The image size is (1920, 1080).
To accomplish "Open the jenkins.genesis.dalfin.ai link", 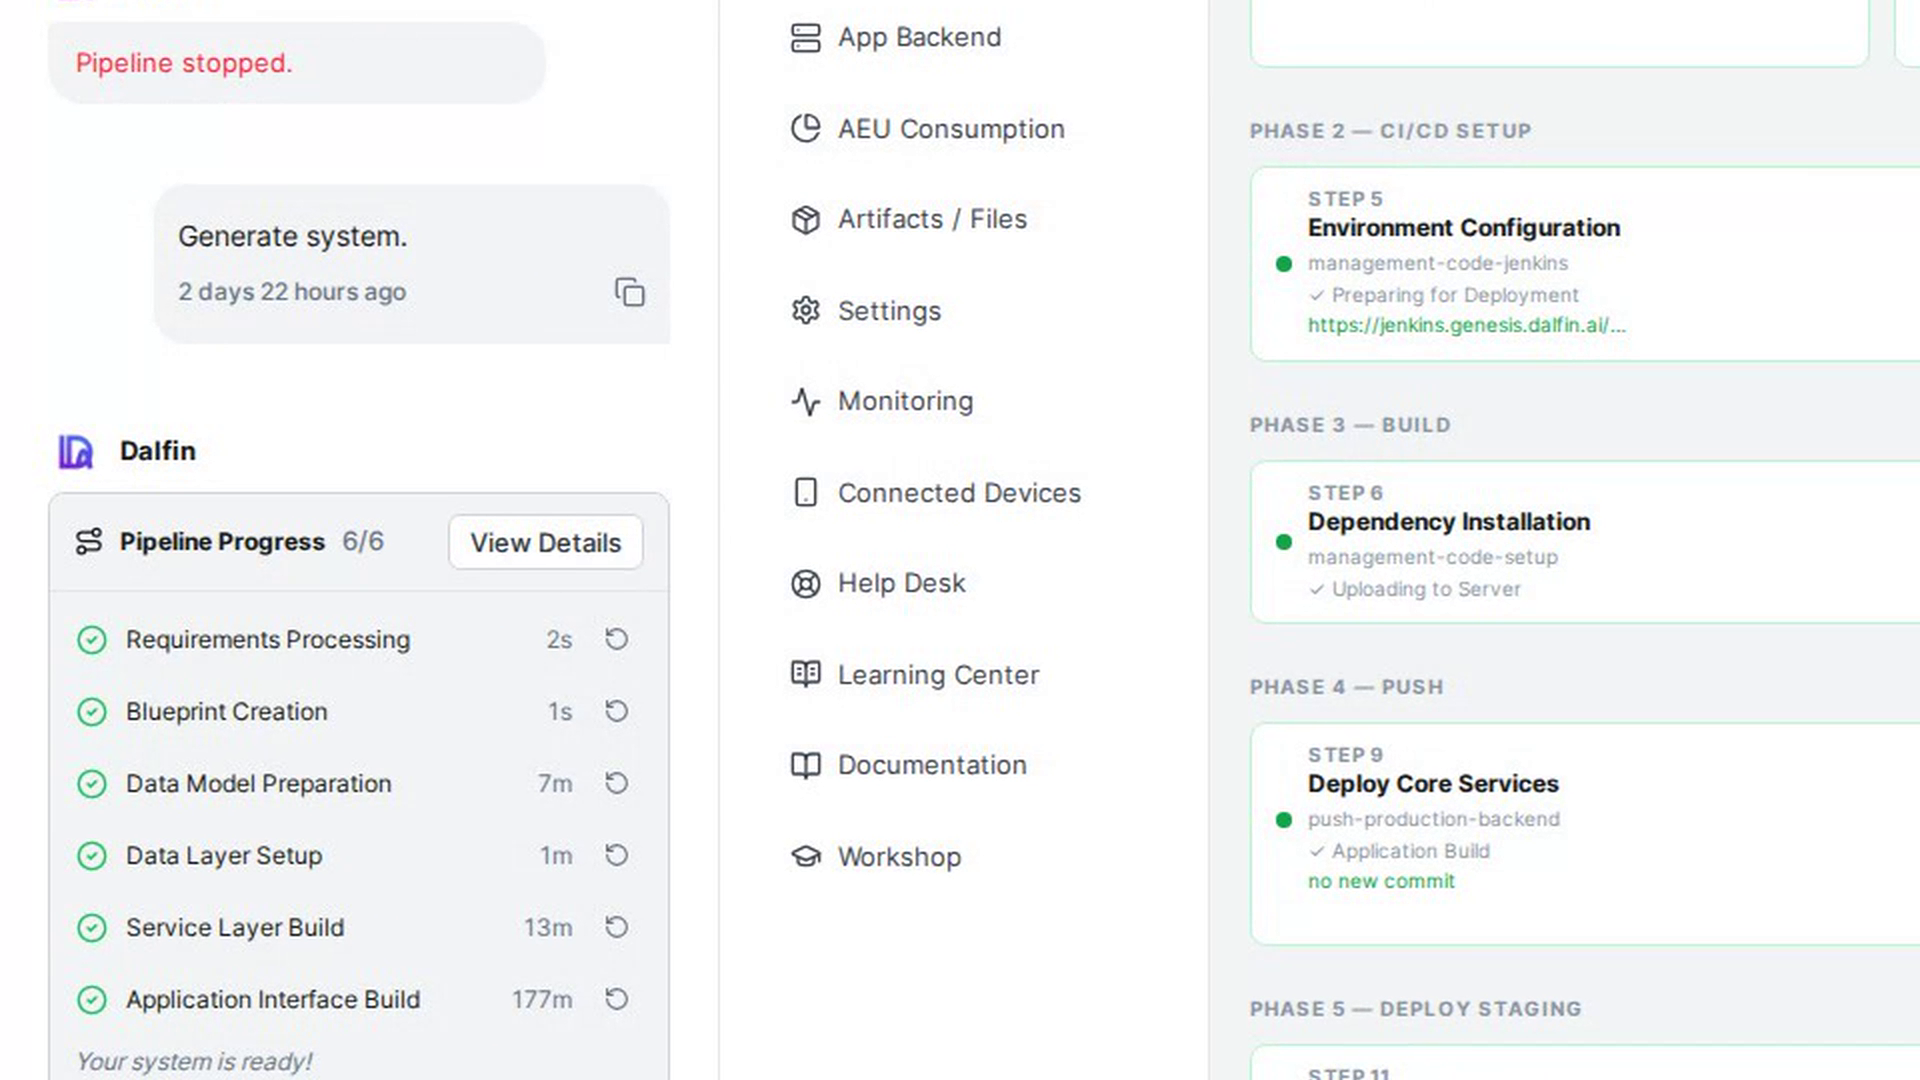I will click(1466, 326).
